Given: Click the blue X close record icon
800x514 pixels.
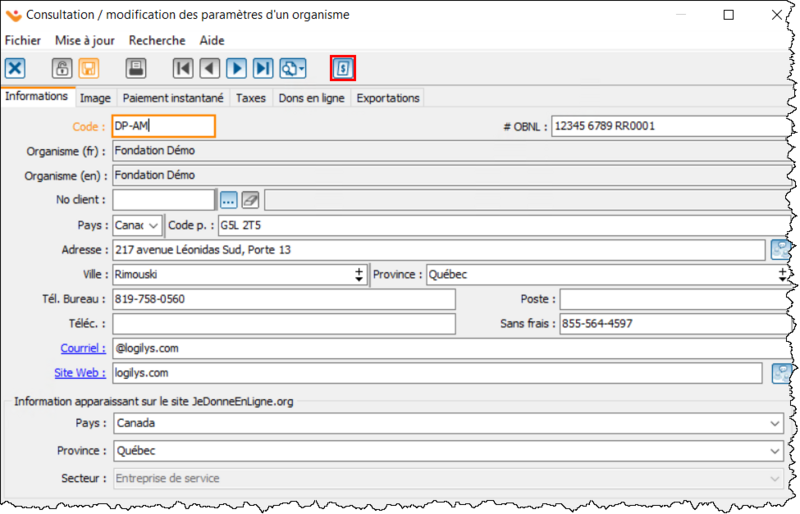Looking at the screenshot, I should pyautogui.click(x=15, y=68).
